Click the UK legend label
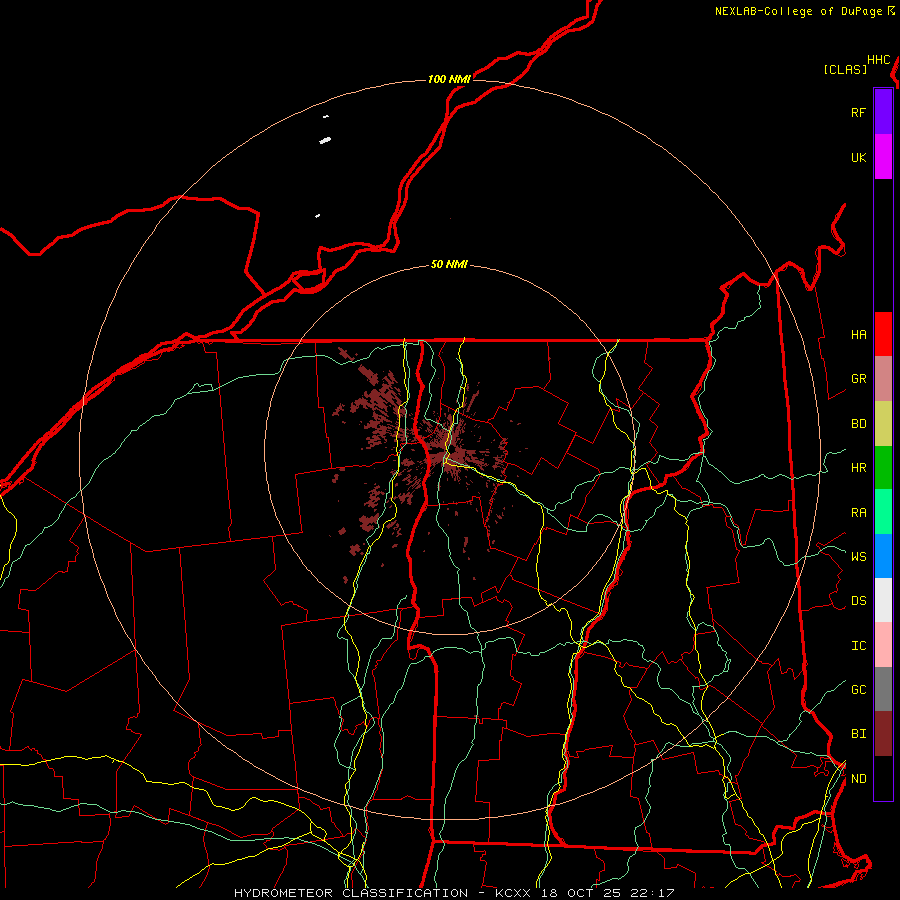Viewport: 900px width, 900px height. (858, 157)
